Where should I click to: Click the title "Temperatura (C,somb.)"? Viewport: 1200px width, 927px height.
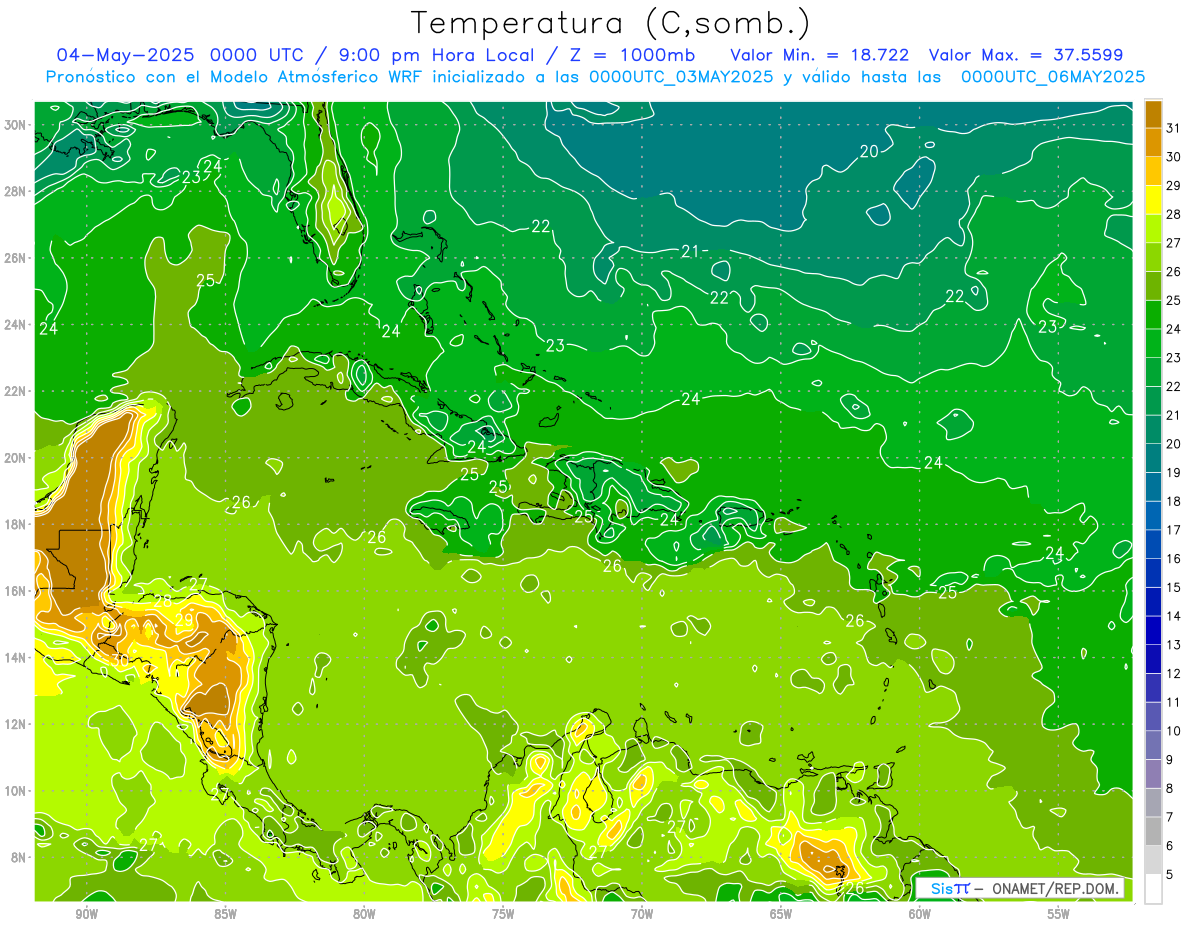610,24
